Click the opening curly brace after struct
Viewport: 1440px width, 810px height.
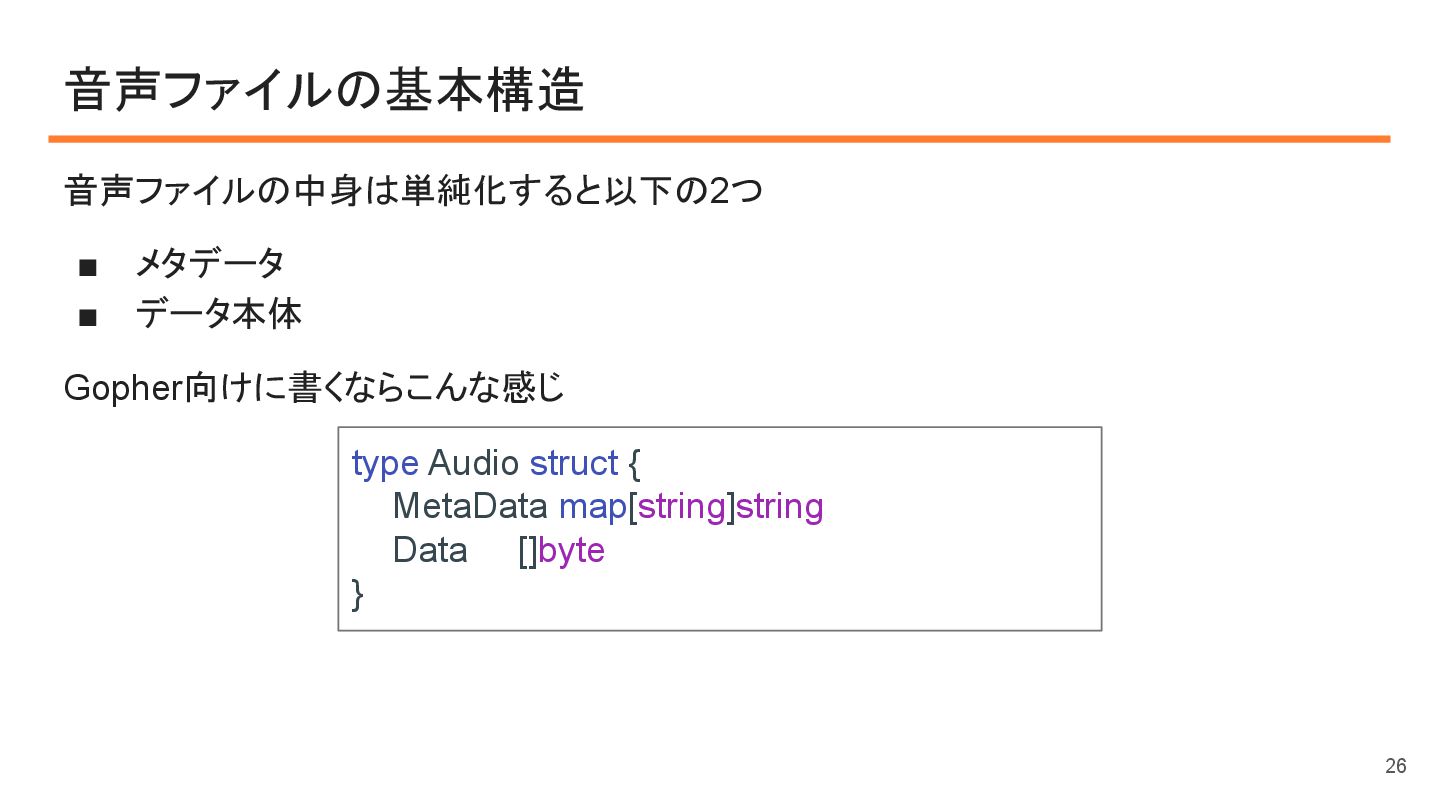pyautogui.click(x=634, y=464)
